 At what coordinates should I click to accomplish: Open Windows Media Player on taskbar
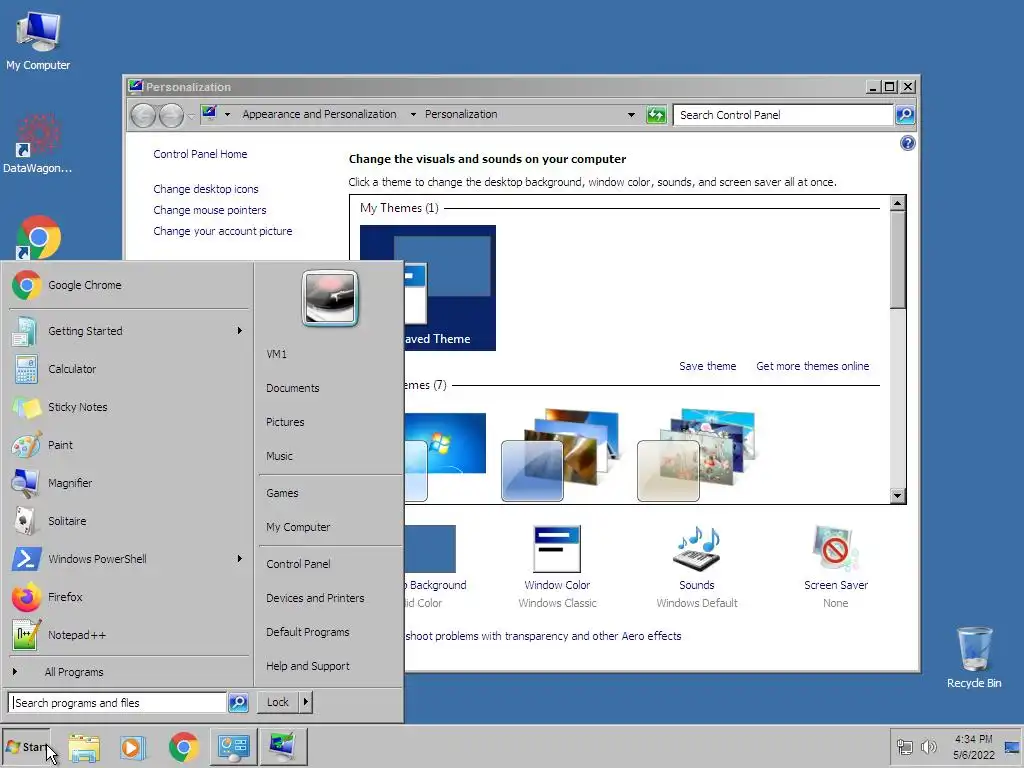coord(133,747)
